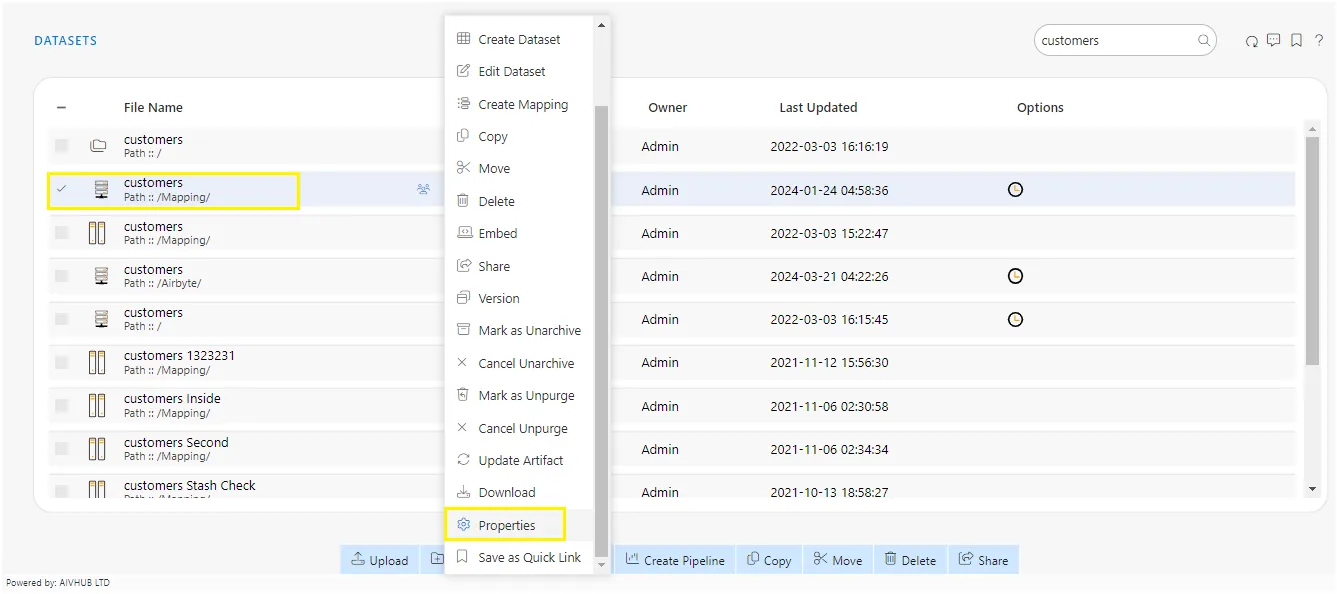Click the new folder toolbar icon beside Upload
The image size is (1337, 594).
click(436, 559)
